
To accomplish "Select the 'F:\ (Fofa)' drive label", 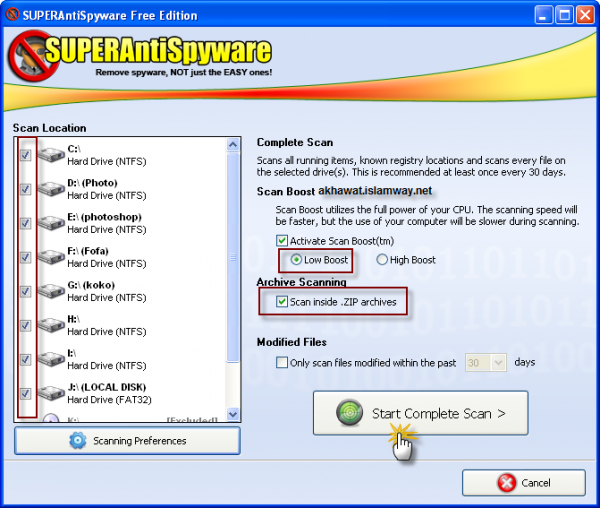I will pos(88,251).
